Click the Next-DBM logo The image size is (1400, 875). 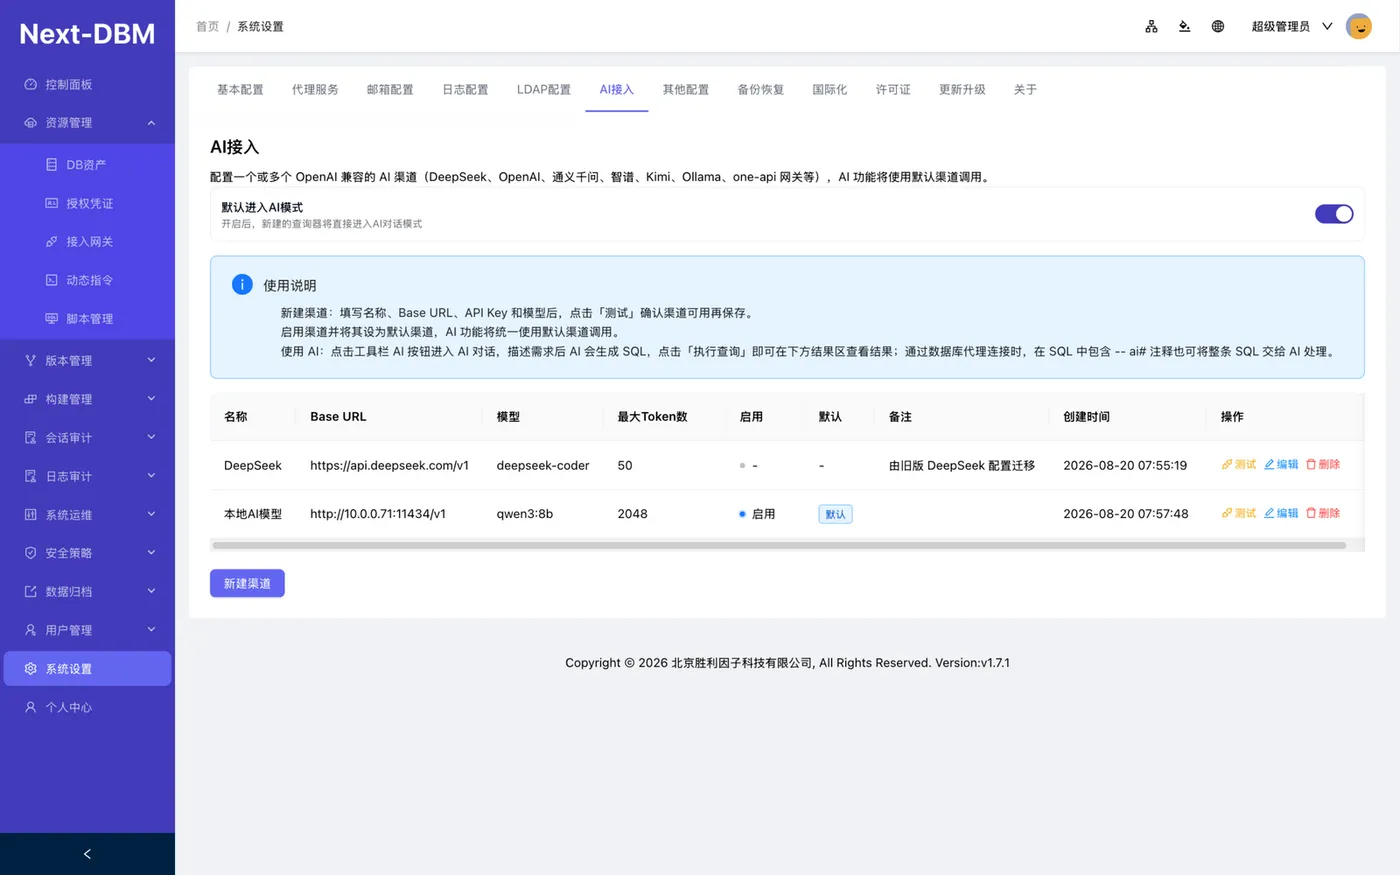[87, 34]
